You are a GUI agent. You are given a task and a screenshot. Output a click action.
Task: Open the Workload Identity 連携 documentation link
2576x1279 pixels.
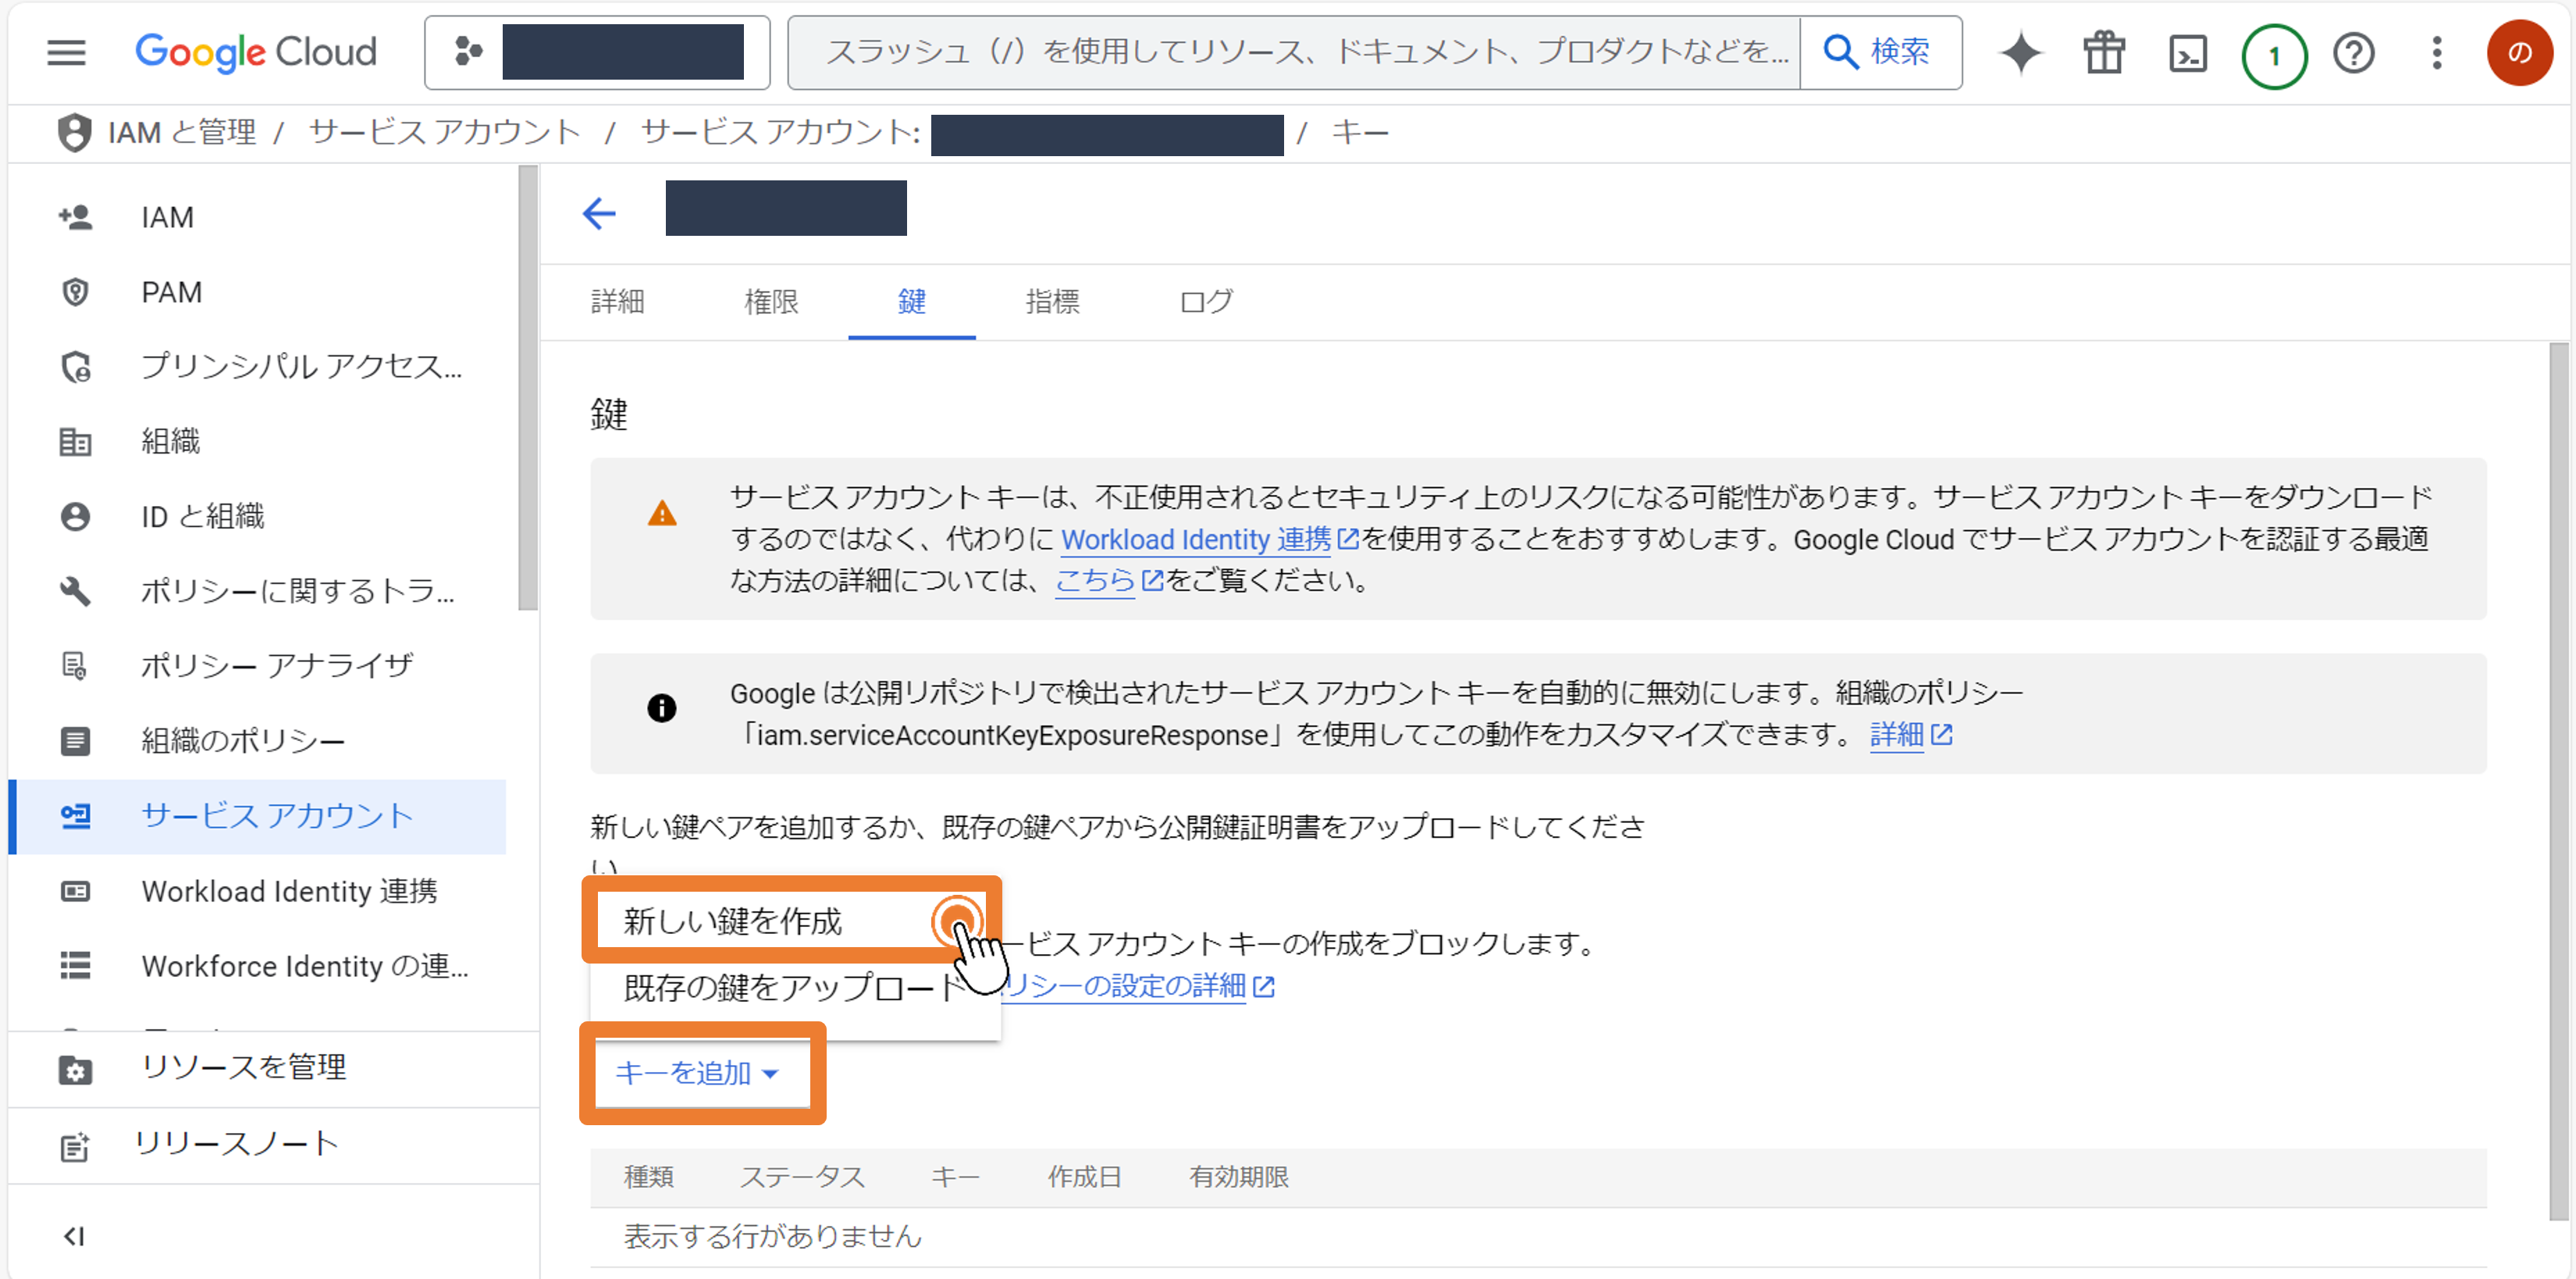[x=1209, y=540]
